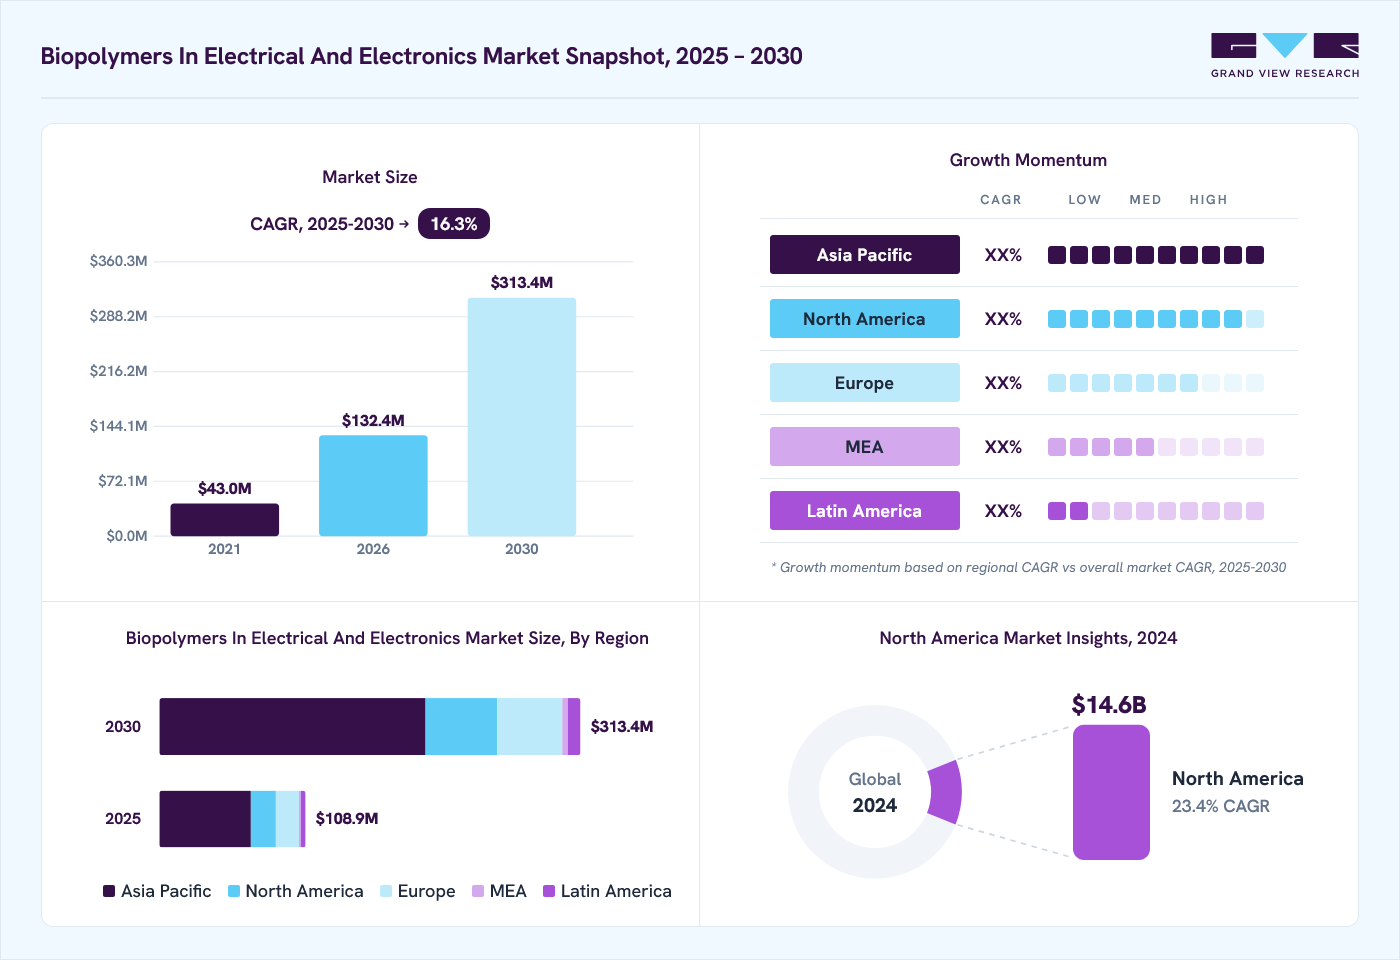Click the 2030 row label of regional chart
This screenshot has width=1400, height=960.
123,727
